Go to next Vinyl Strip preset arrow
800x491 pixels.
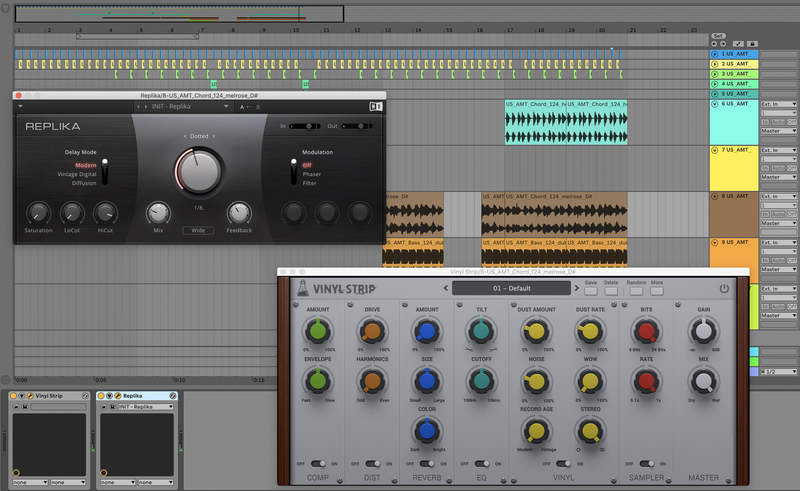[577, 288]
